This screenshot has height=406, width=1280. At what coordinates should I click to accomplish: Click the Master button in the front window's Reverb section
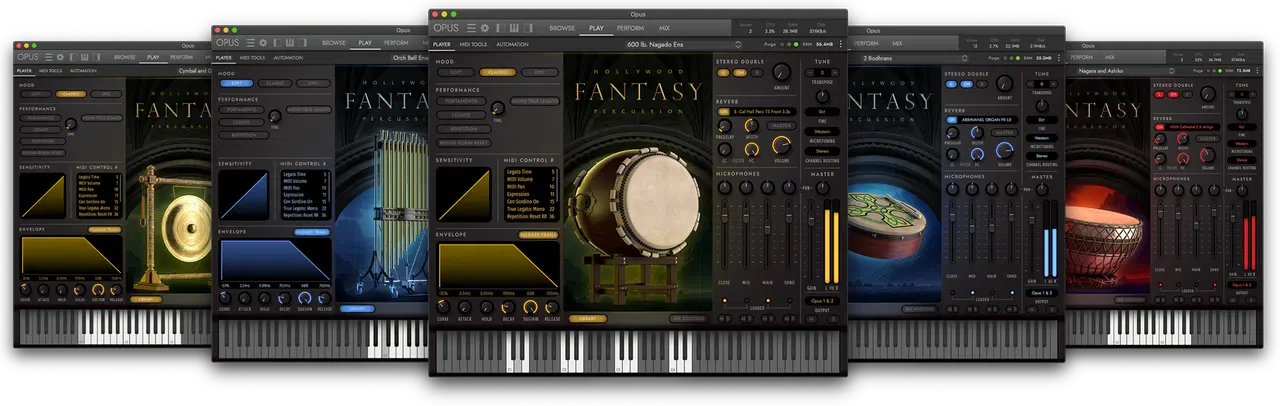[x=781, y=126]
